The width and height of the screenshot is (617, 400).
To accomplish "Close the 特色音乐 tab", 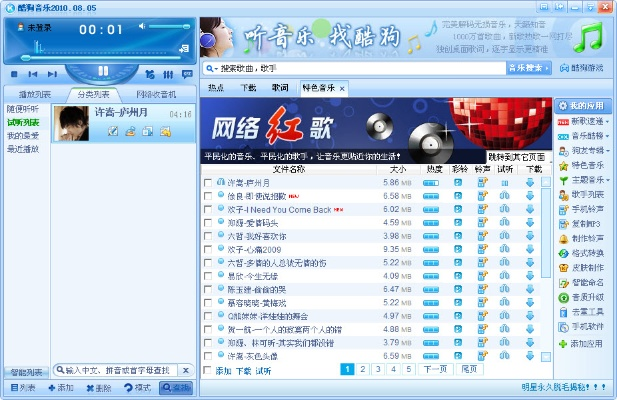I will pyautogui.click(x=342, y=89).
